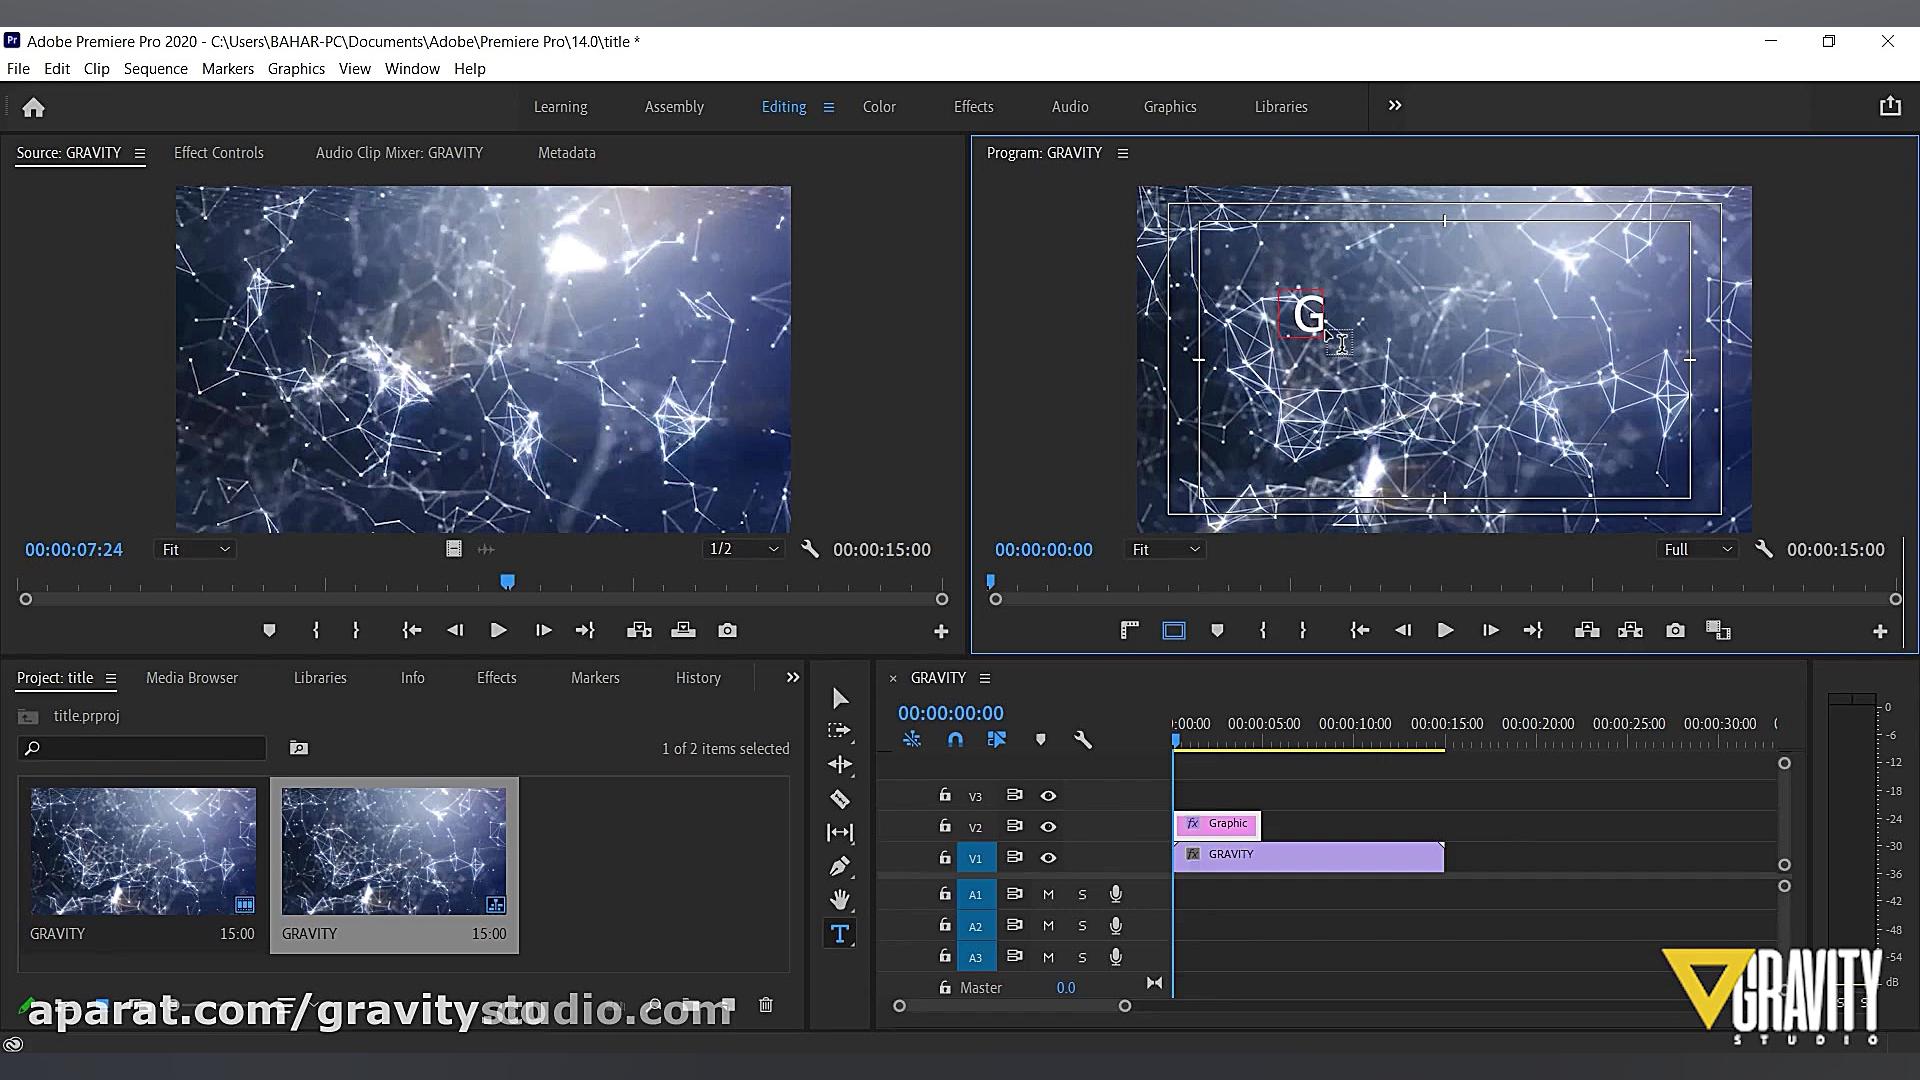The width and height of the screenshot is (1920, 1080).
Task: Open Timeline Display Settings wrench
Action: click(1082, 740)
